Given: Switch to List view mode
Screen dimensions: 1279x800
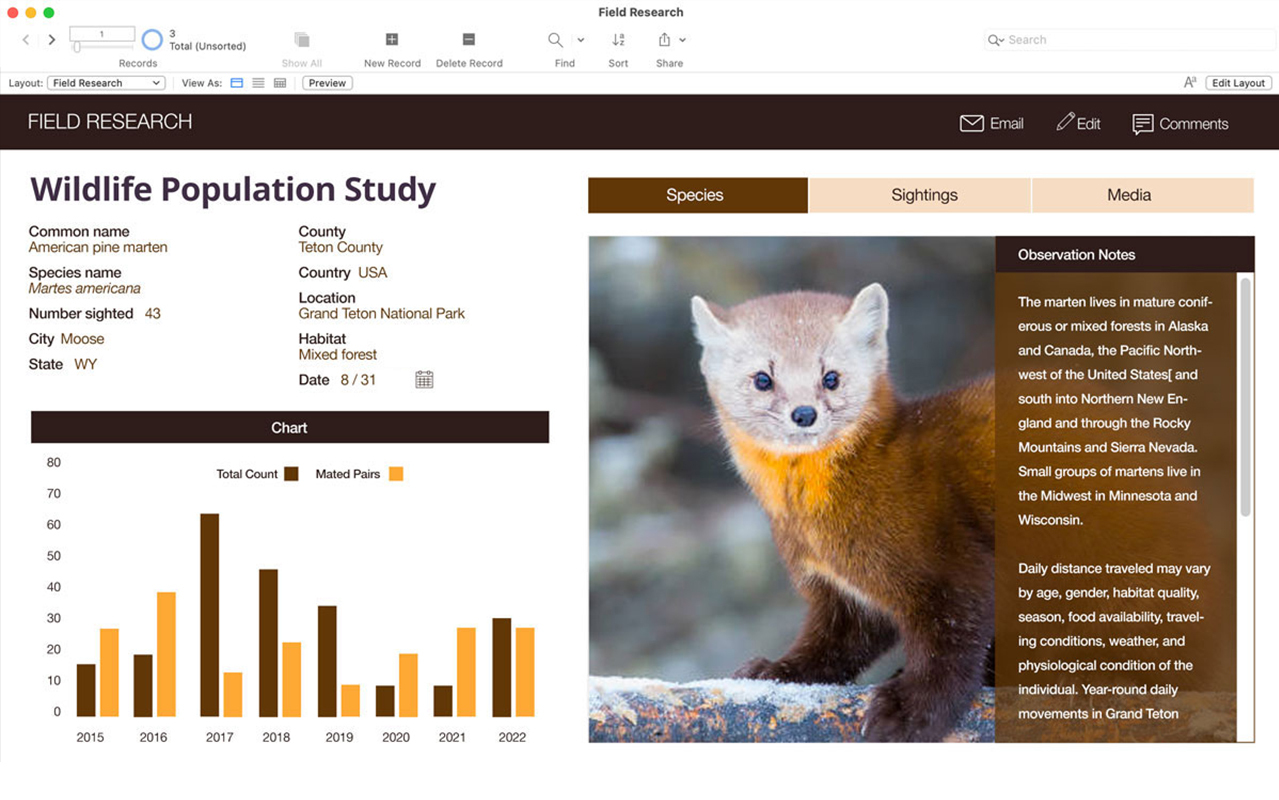Looking at the screenshot, I should (258, 83).
